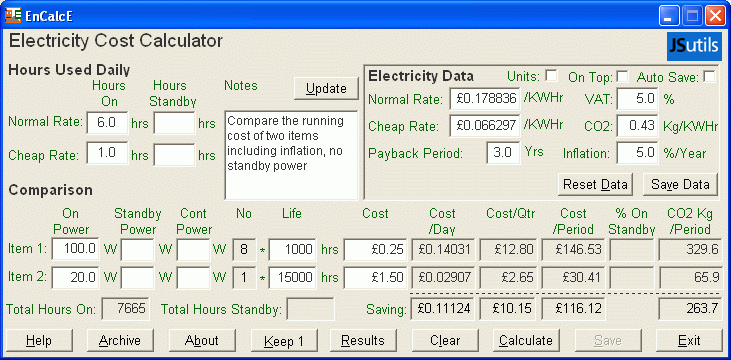The width and height of the screenshot is (731, 360).
Task: Click the Cheap Rate Hours Standby field
Action: (174, 154)
